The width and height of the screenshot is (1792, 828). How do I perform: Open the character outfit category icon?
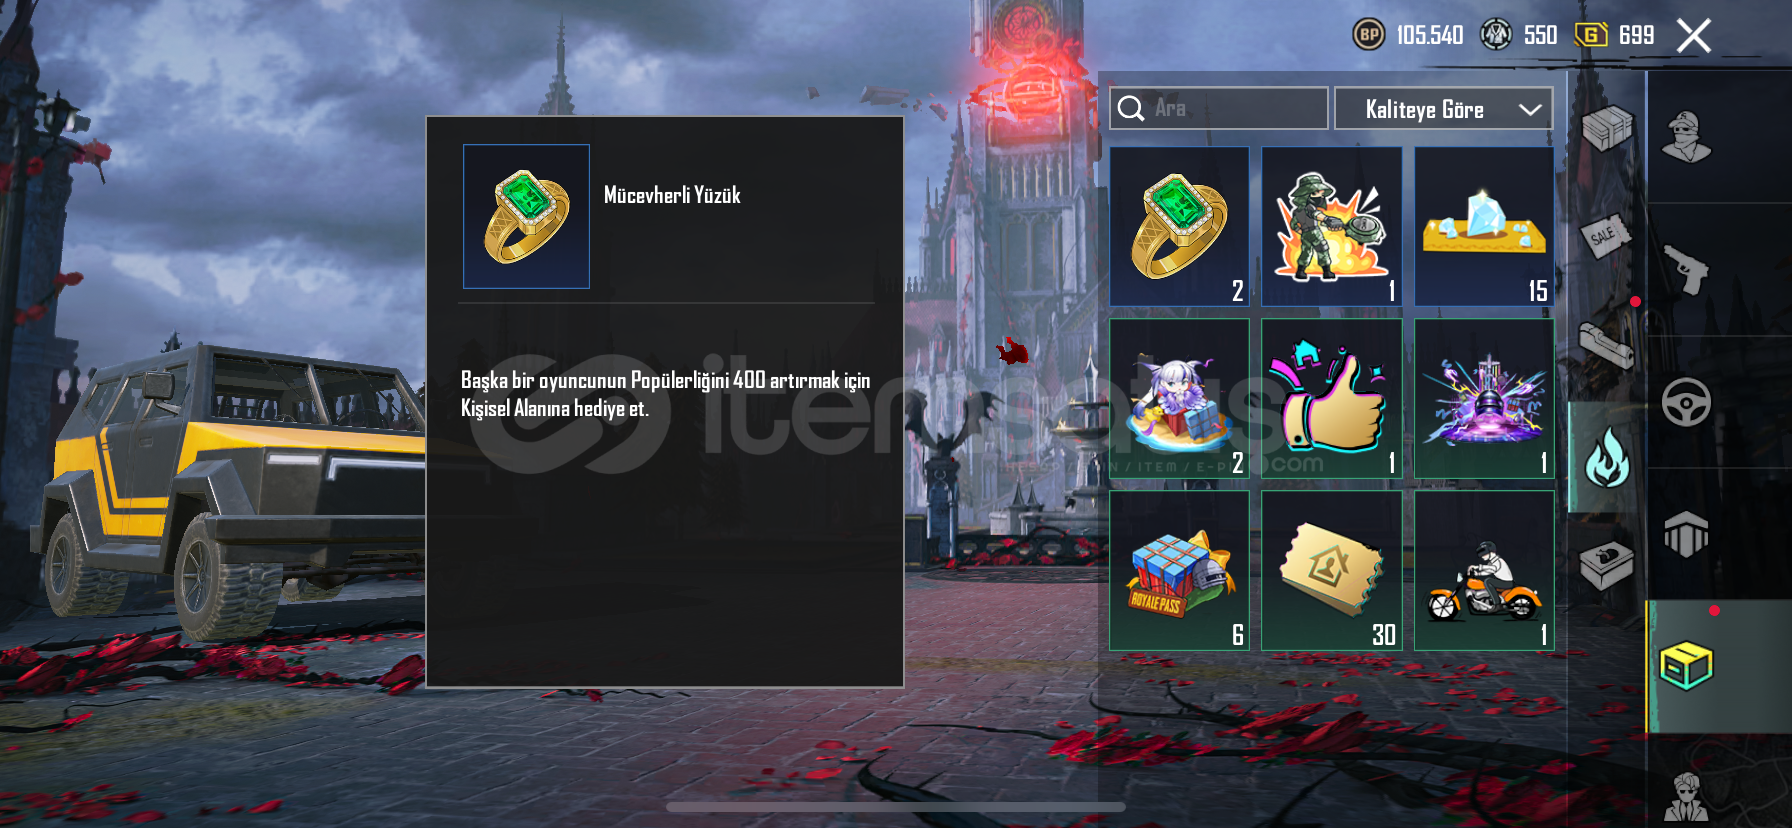[1687, 137]
